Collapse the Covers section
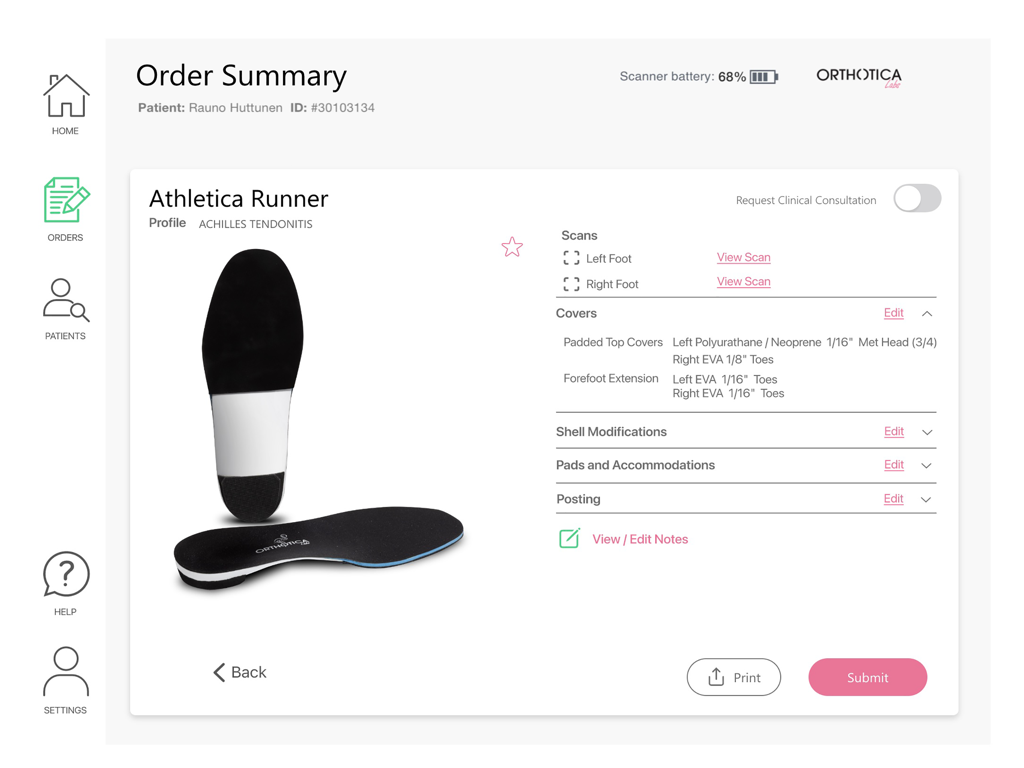 coord(928,312)
